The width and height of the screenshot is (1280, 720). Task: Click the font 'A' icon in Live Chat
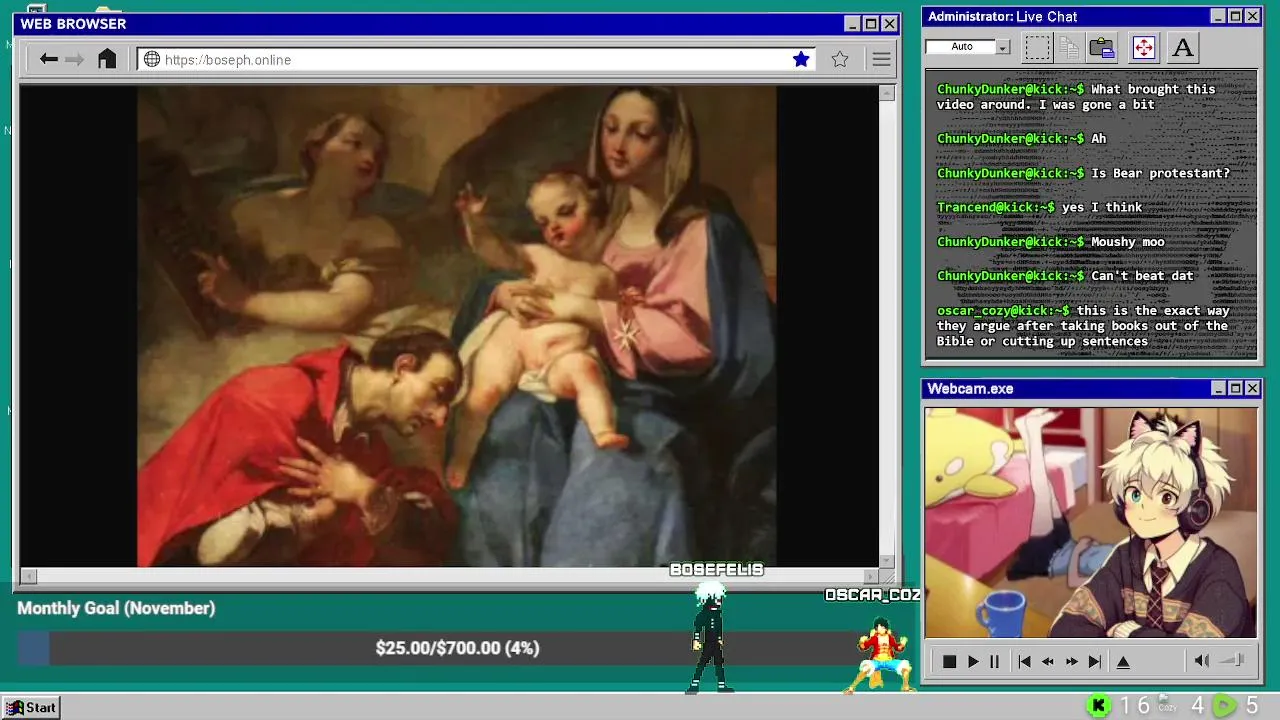tap(1182, 47)
